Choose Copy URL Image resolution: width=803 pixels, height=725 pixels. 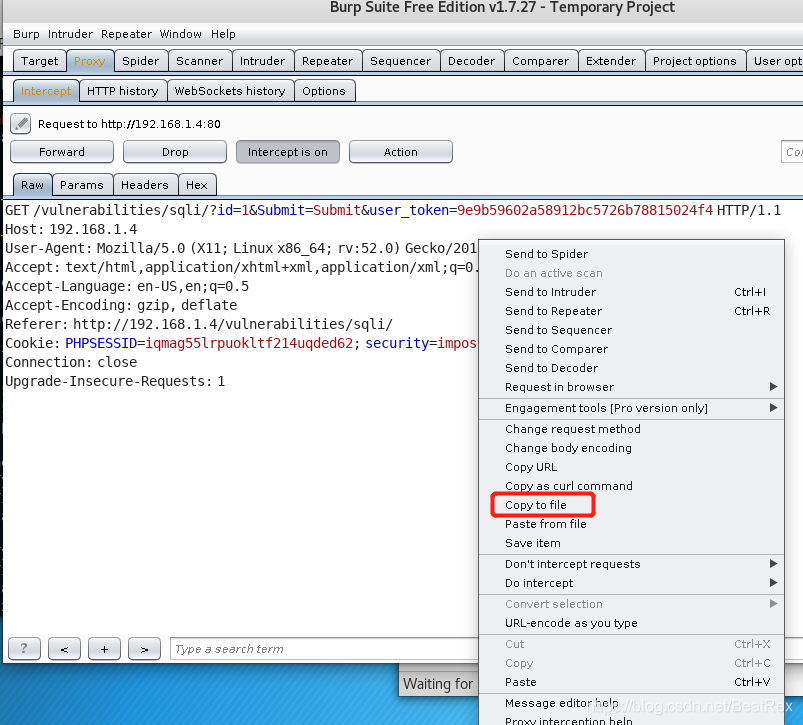pyautogui.click(x=631, y=467)
